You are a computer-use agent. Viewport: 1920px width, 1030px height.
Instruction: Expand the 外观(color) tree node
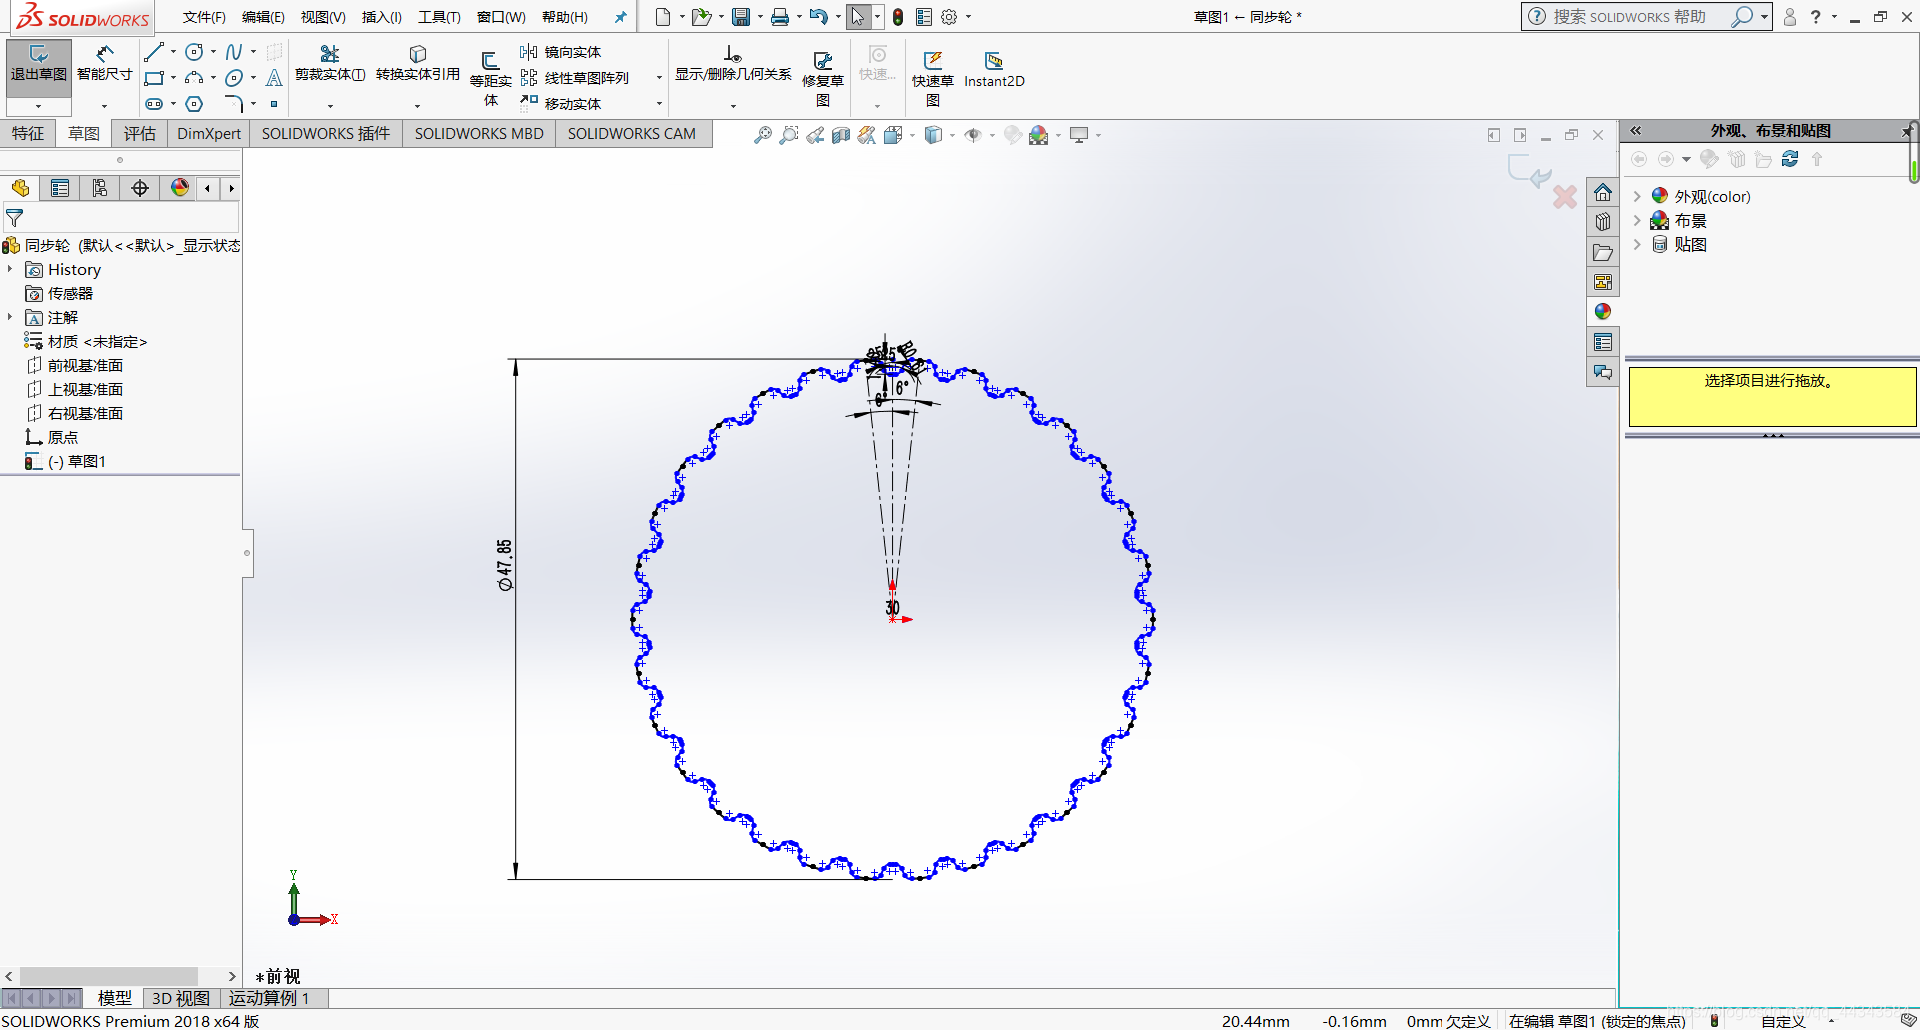point(1637,196)
